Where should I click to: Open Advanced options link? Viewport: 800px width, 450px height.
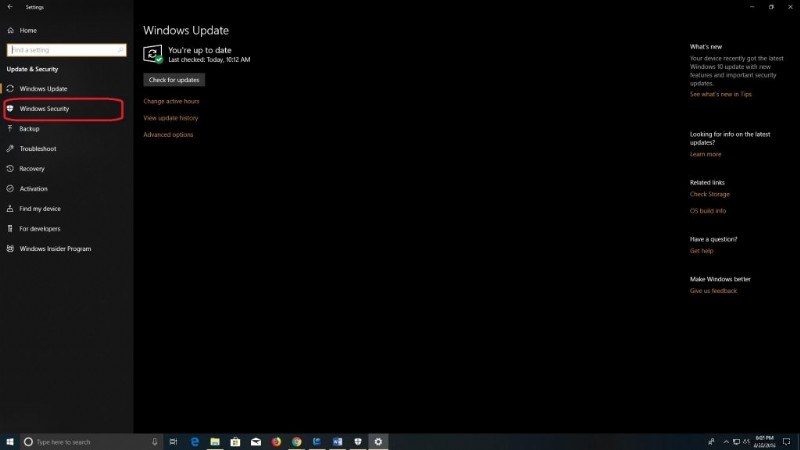pyautogui.click(x=168, y=135)
